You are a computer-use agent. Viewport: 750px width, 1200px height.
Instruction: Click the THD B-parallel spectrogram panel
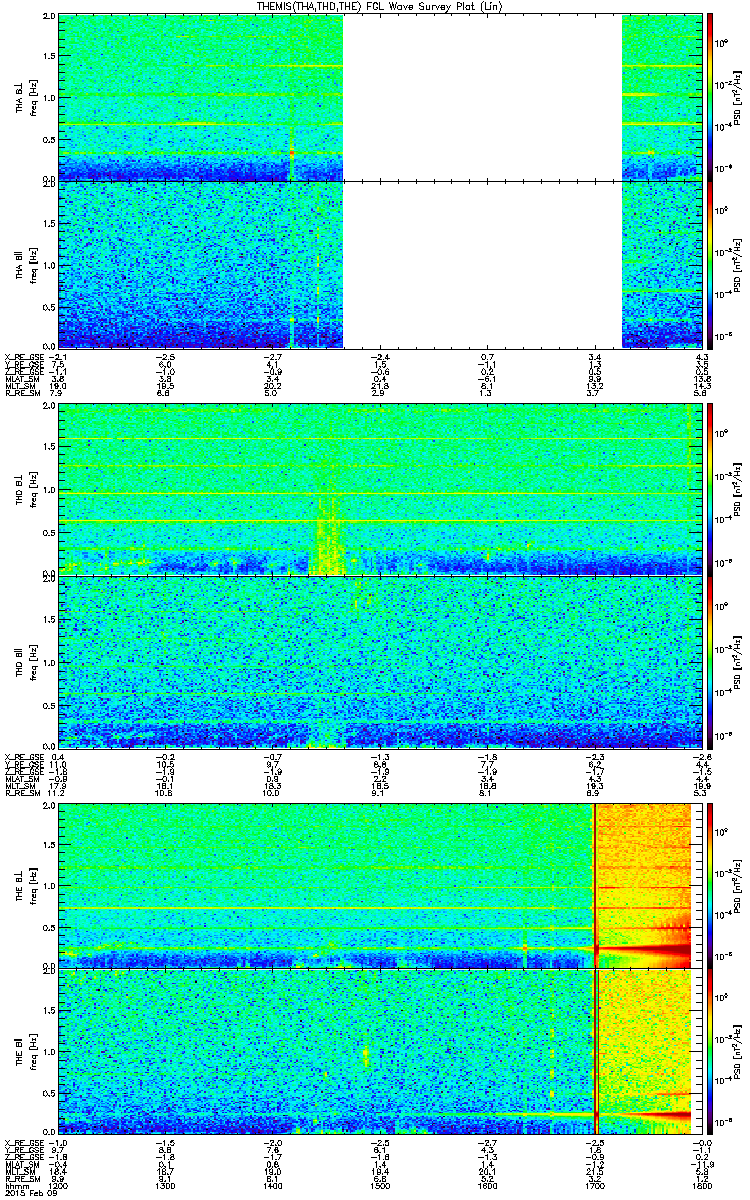tap(379, 661)
